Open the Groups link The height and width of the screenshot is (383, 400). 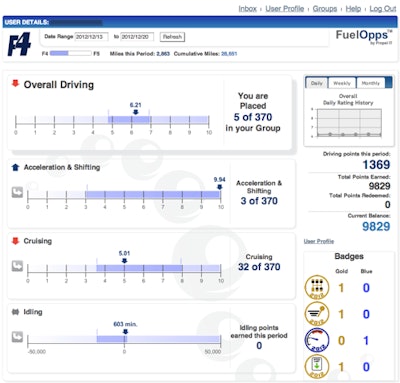tap(325, 9)
